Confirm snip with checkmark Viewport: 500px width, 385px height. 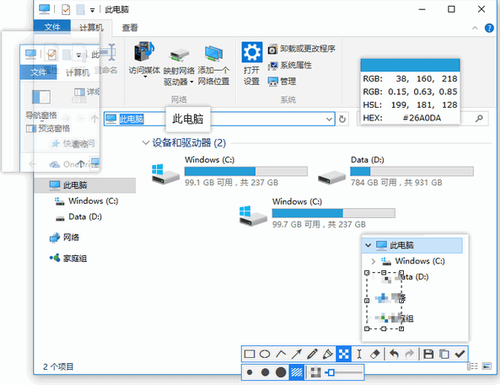tap(460, 354)
